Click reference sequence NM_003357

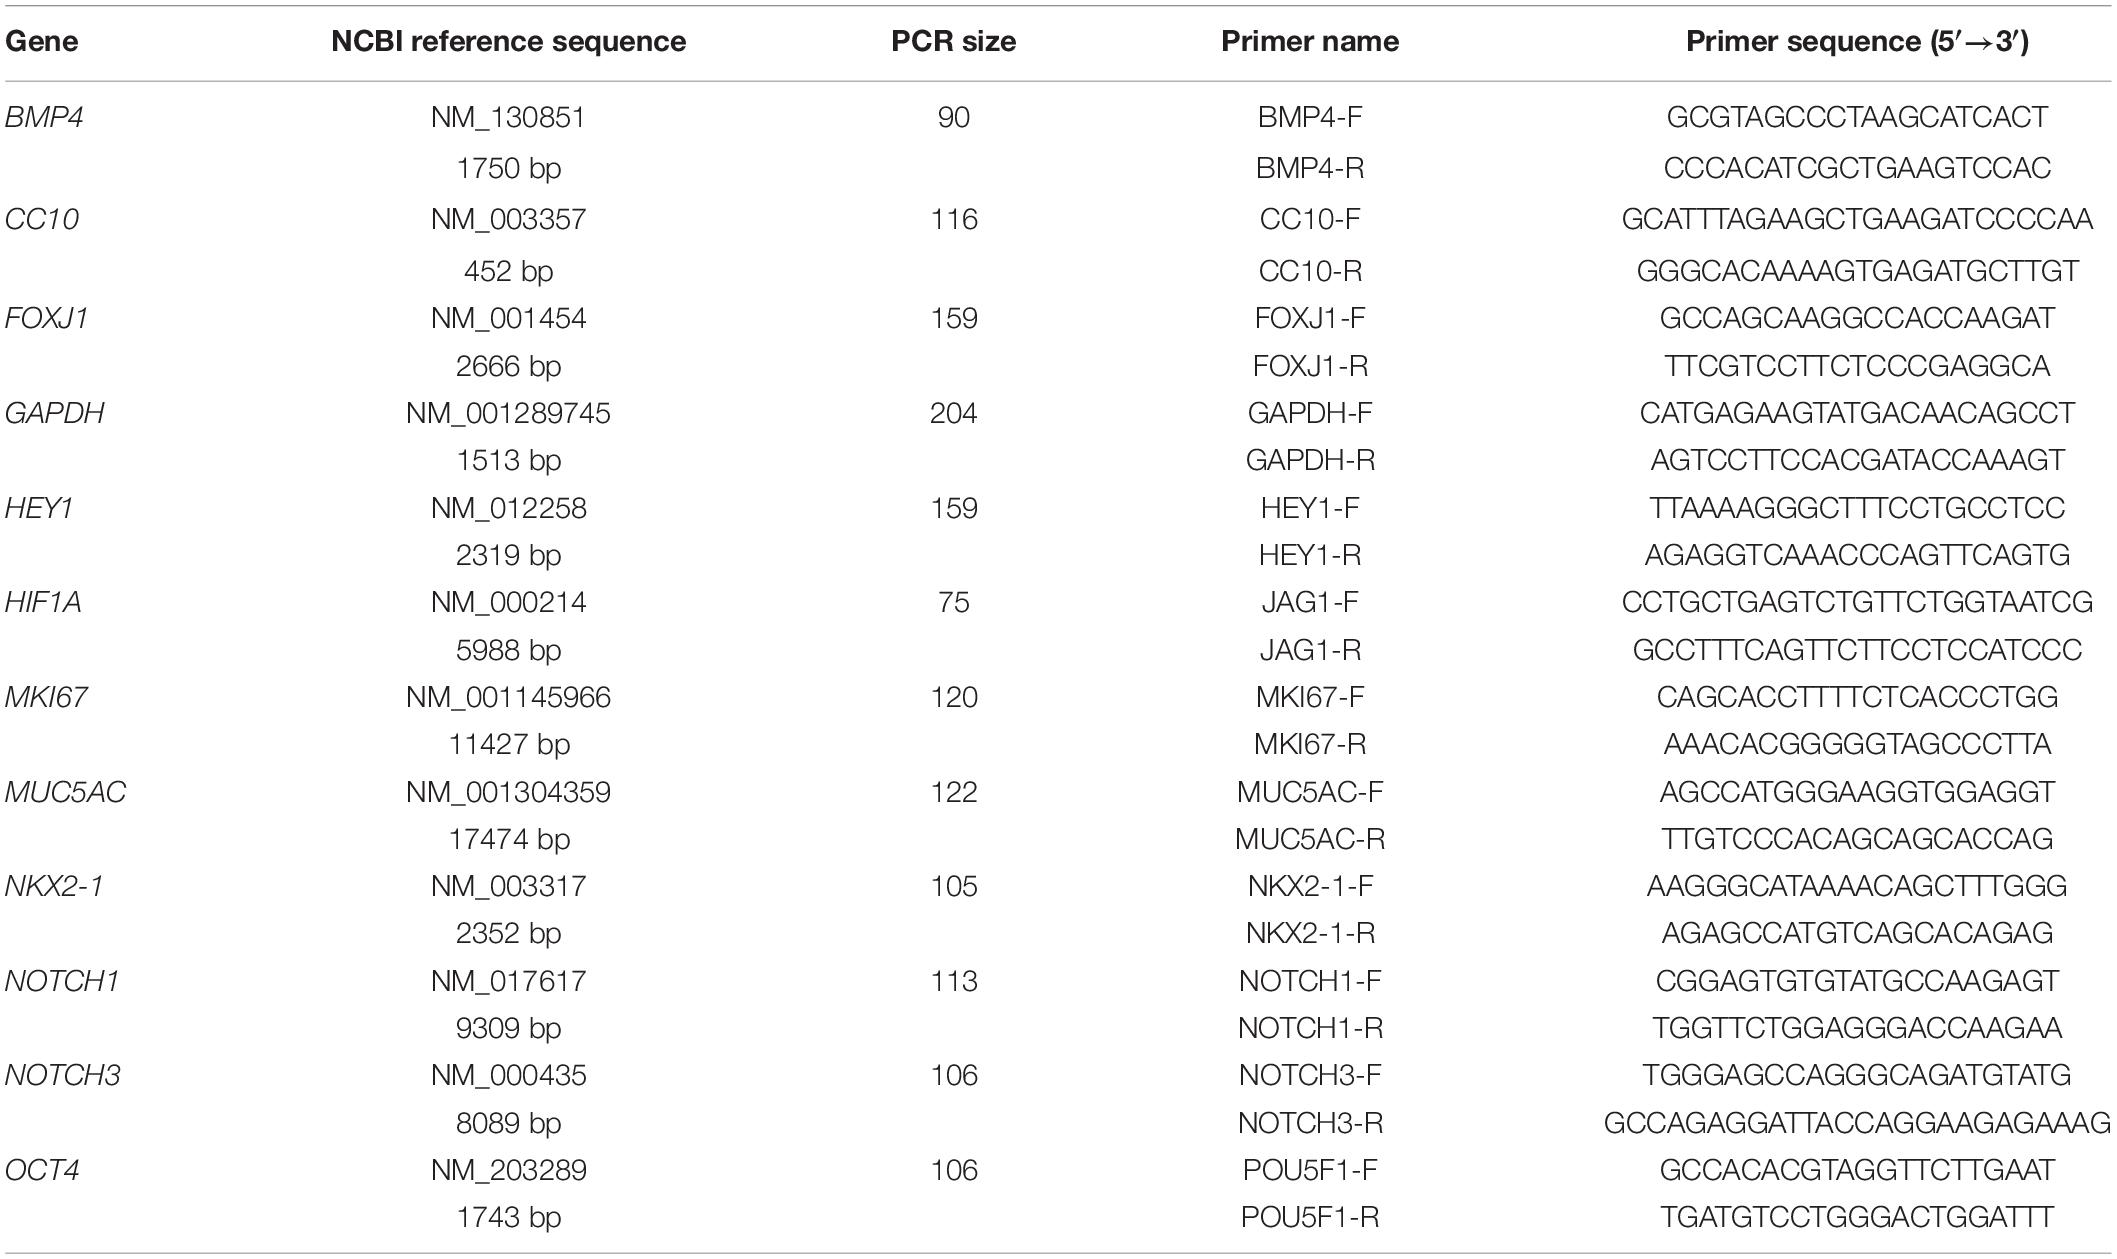point(508,219)
